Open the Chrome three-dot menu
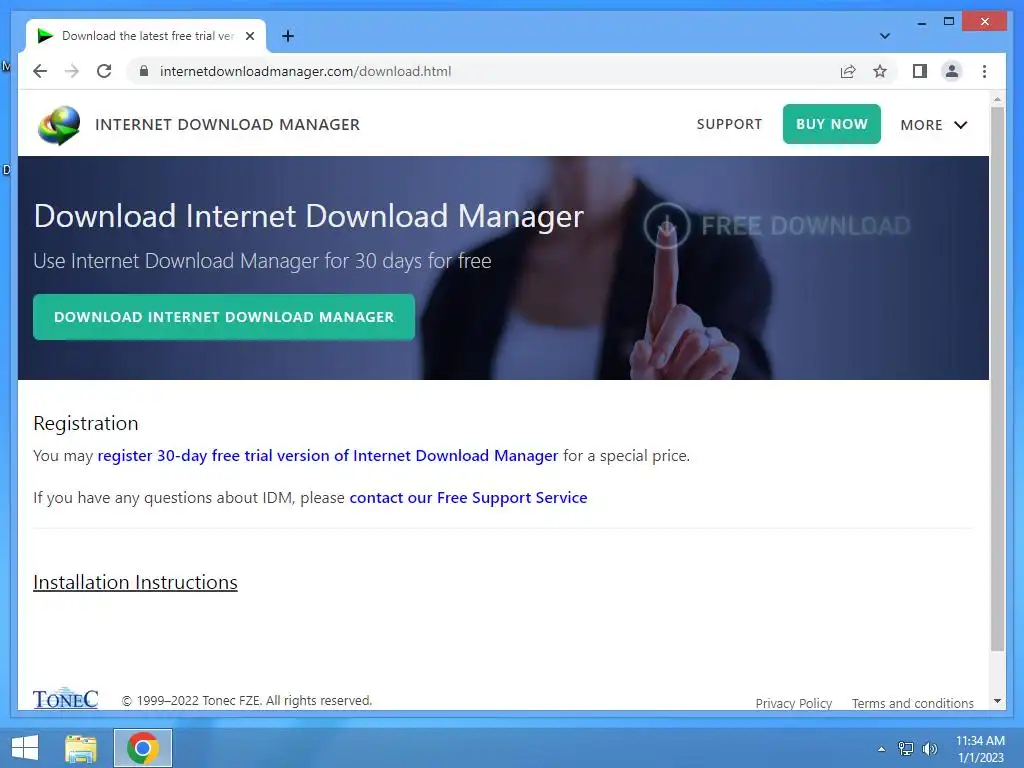 click(x=984, y=71)
